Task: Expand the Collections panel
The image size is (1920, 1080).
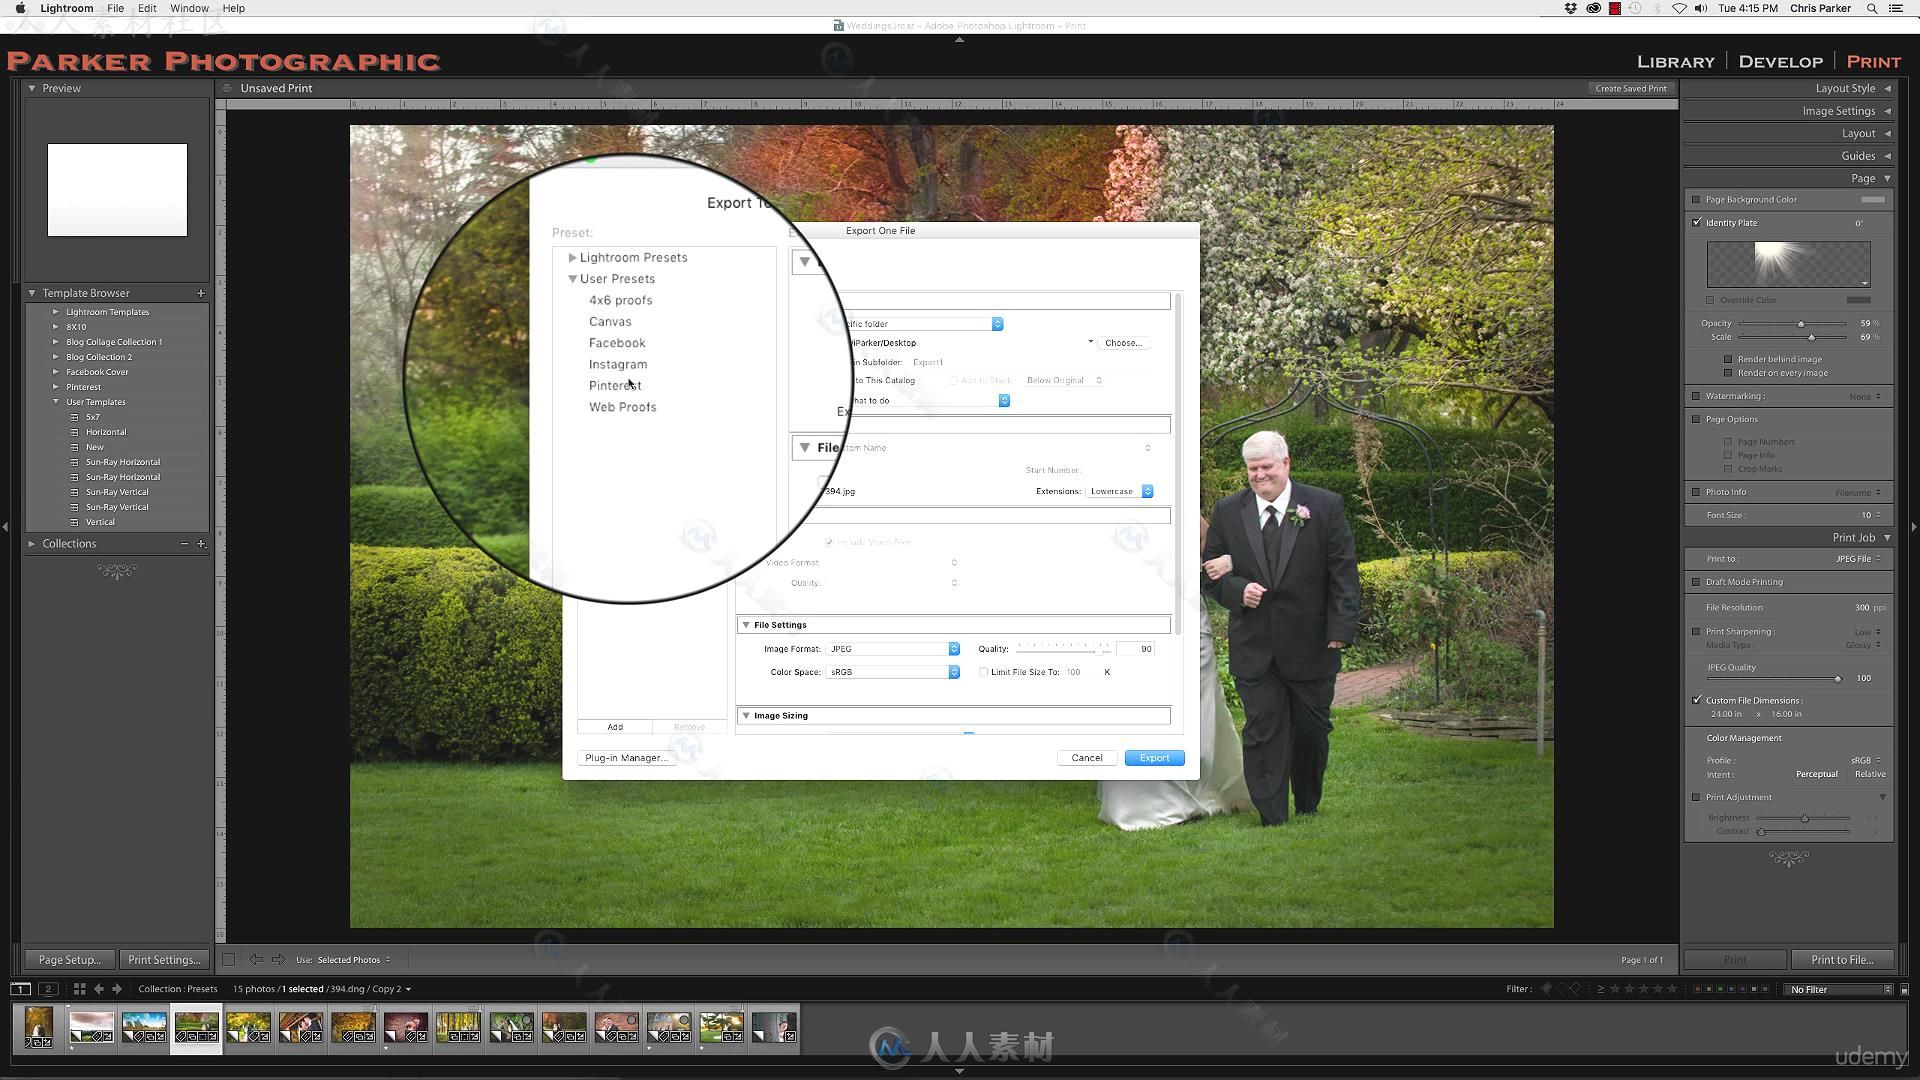Action: tap(32, 544)
